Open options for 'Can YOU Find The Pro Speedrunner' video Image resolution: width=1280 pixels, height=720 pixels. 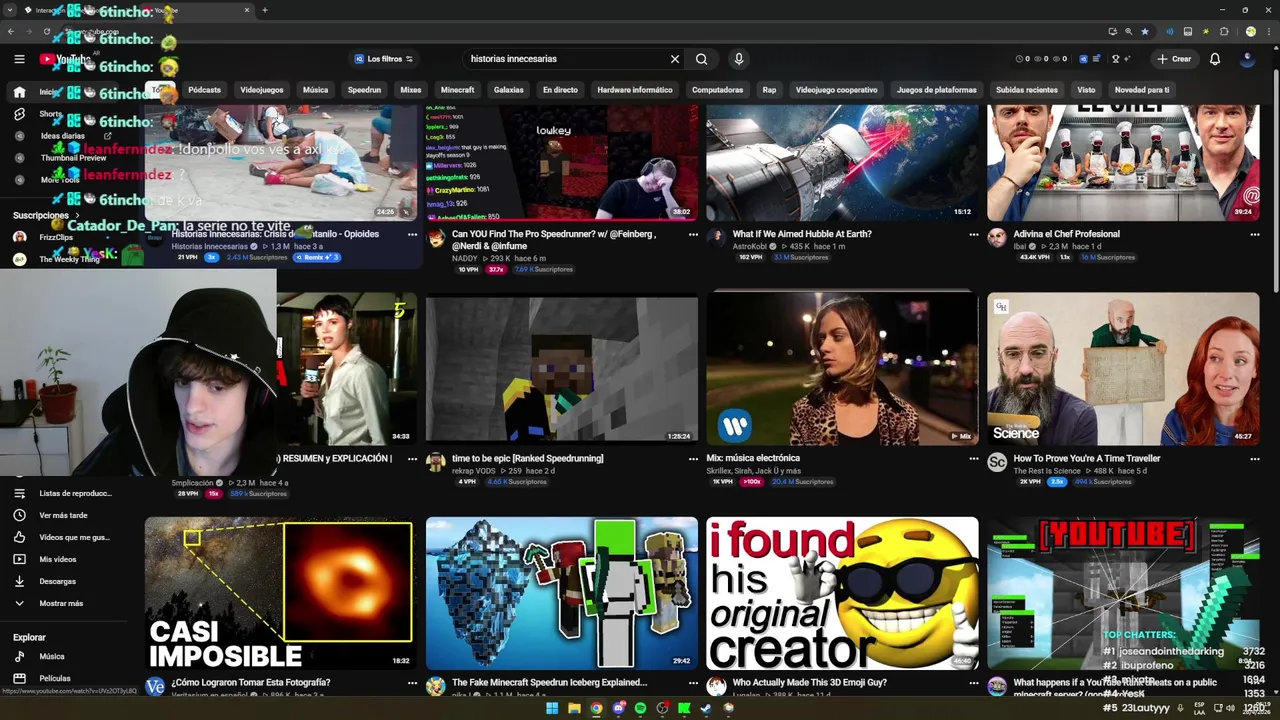tap(693, 234)
